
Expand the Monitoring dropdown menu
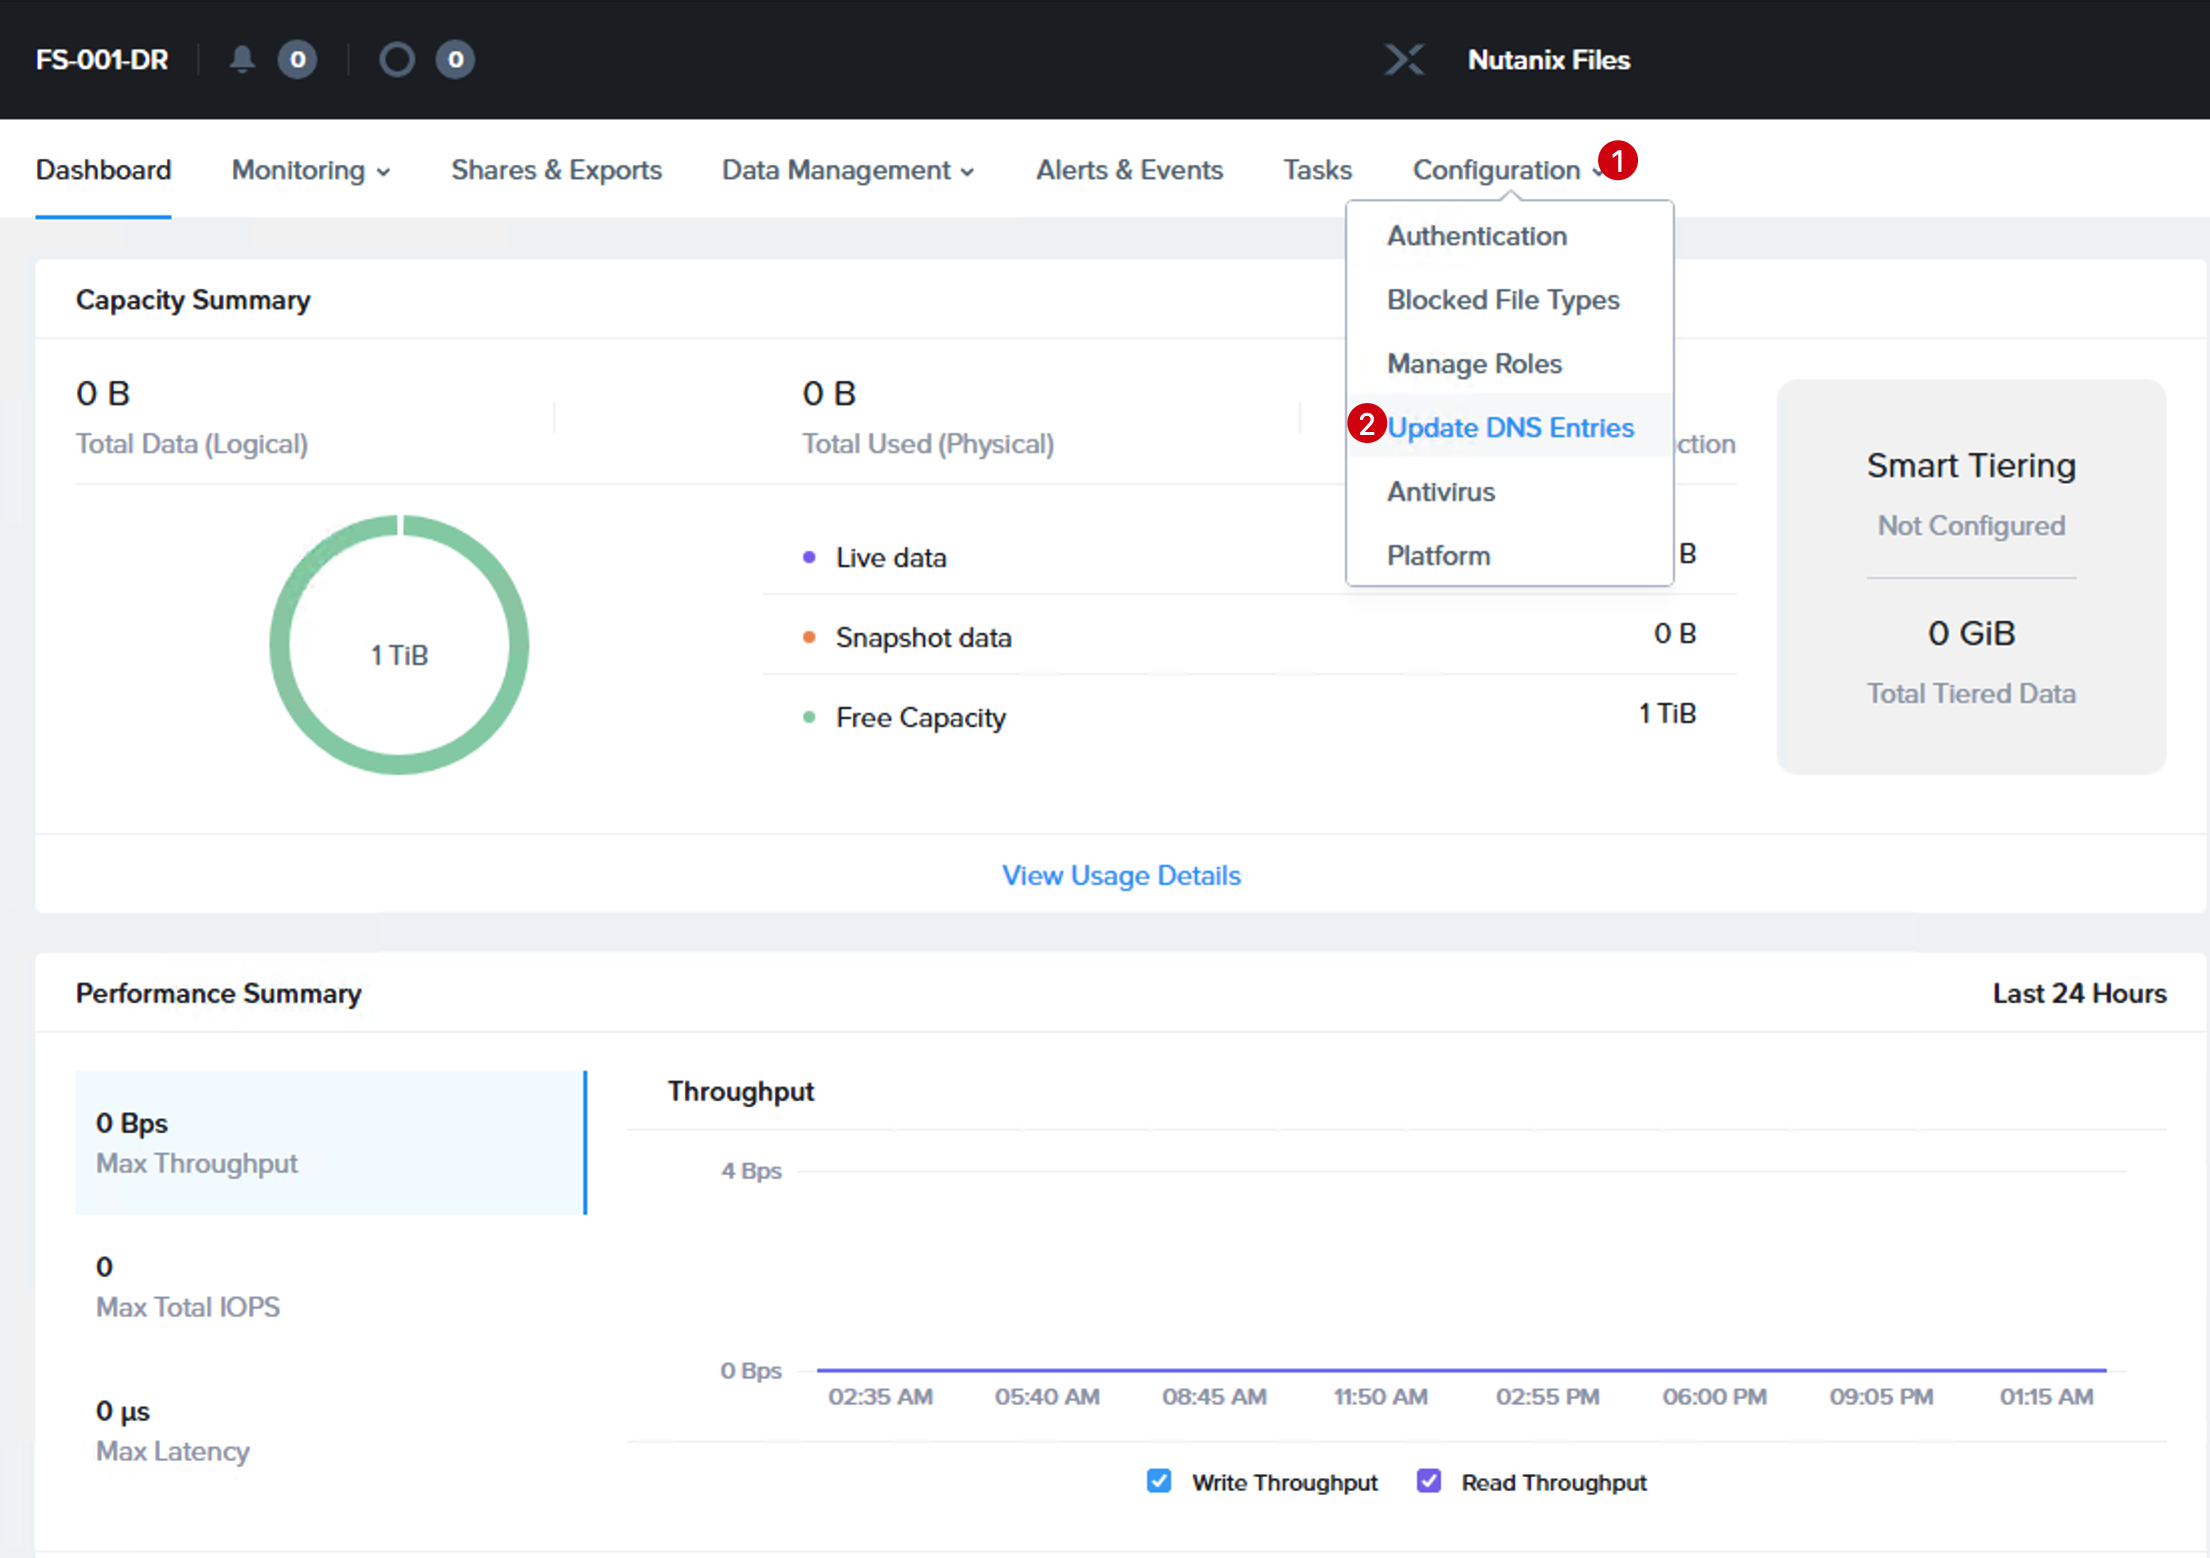311,170
